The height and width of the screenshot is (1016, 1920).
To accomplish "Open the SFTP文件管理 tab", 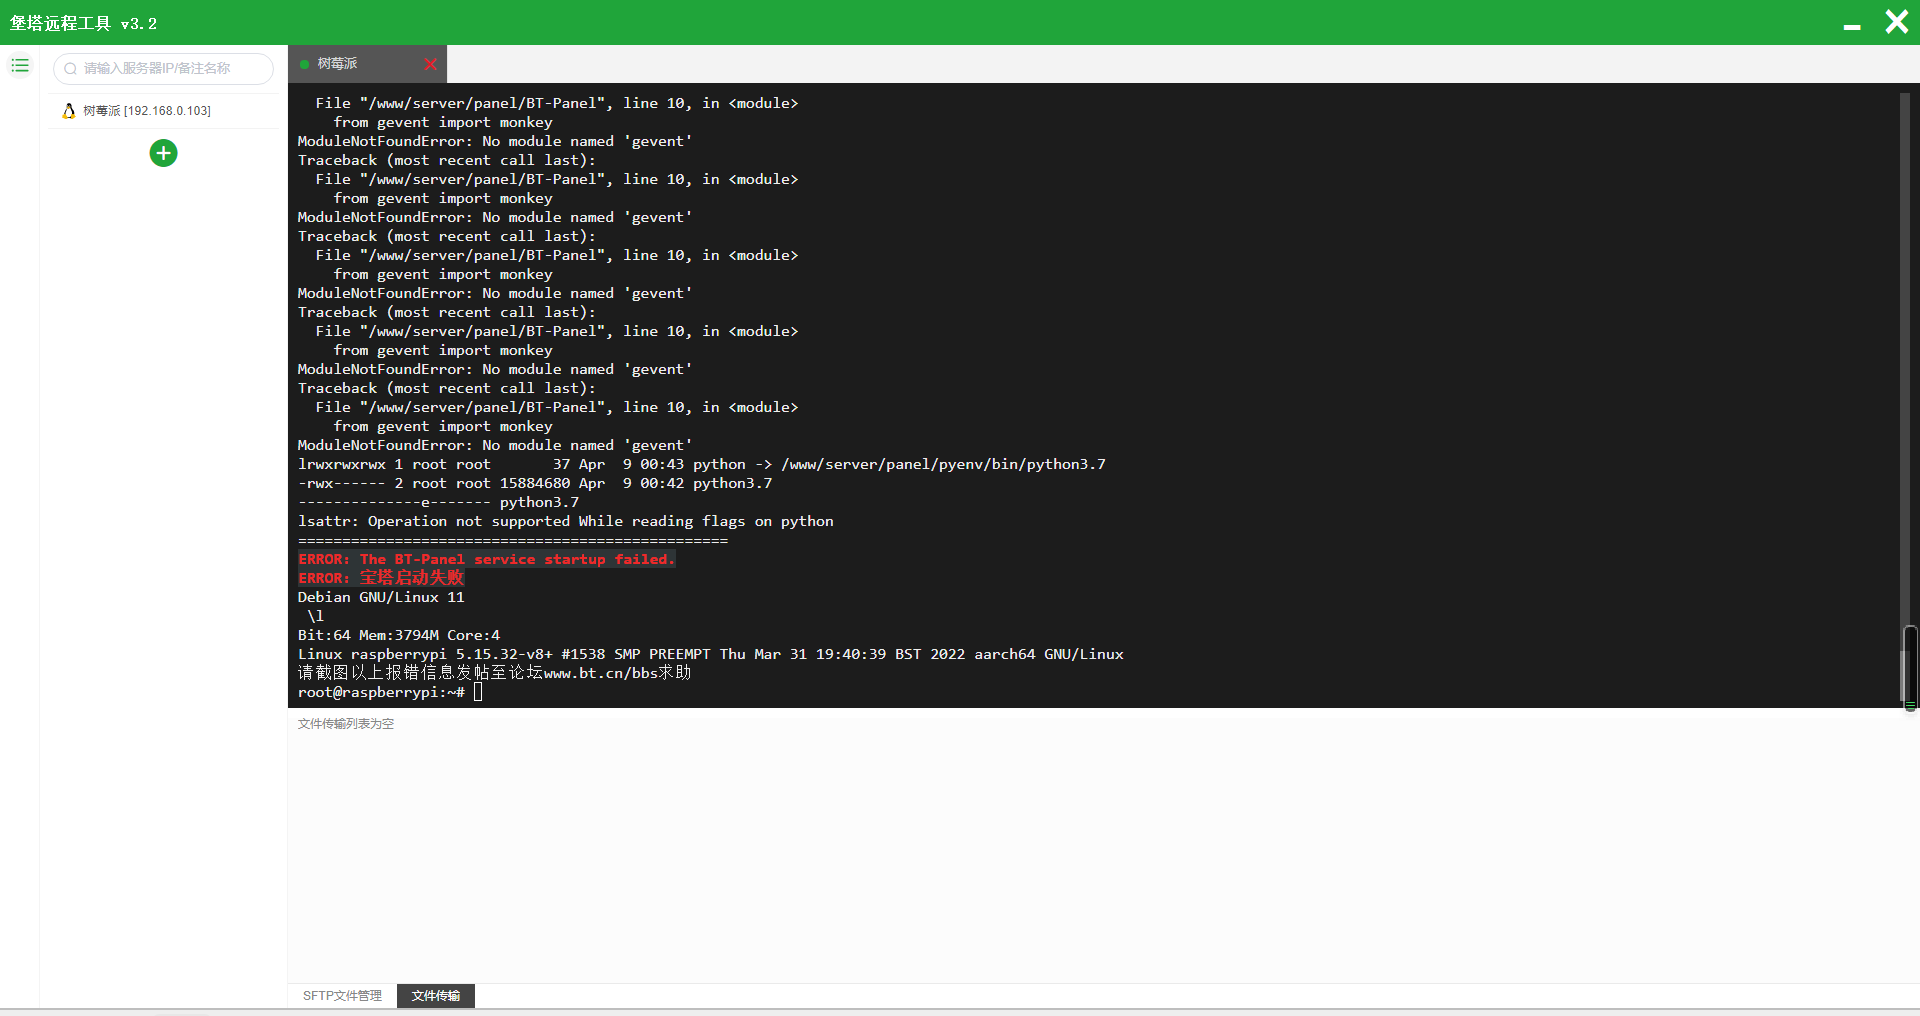I will [x=342, y=996].
